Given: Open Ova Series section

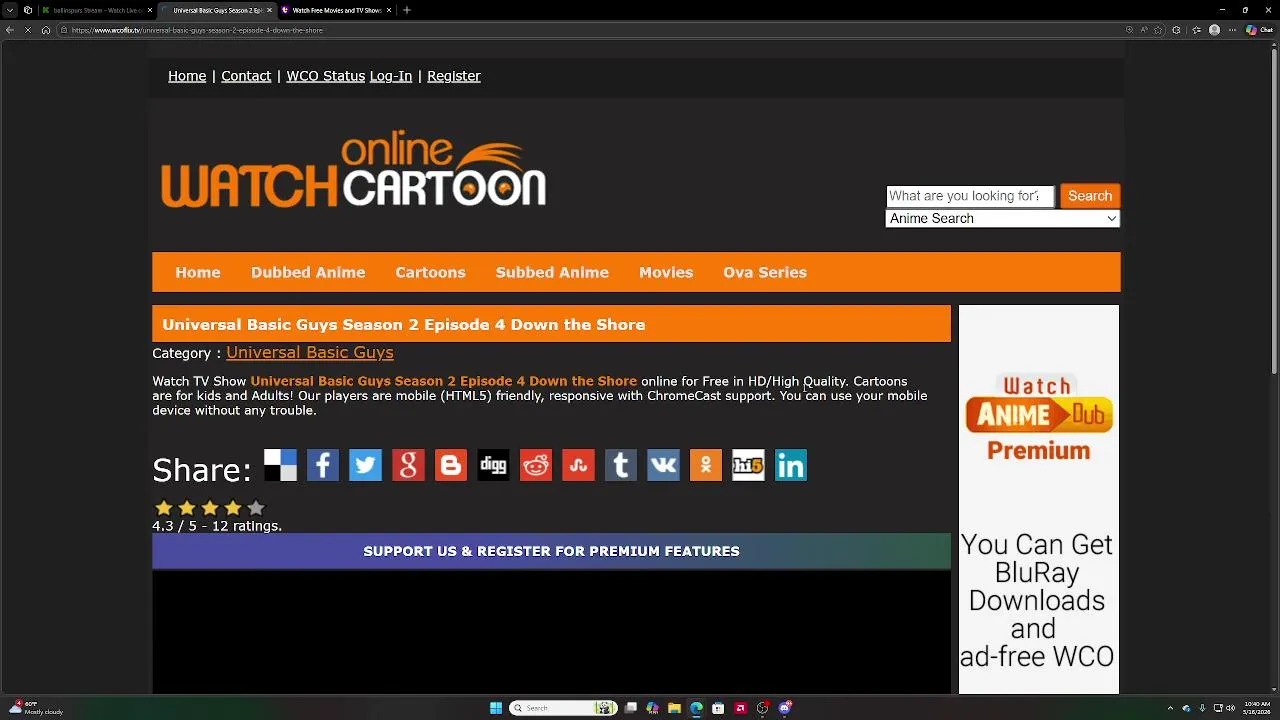Looking at the screenshot, I should point(765,272).
